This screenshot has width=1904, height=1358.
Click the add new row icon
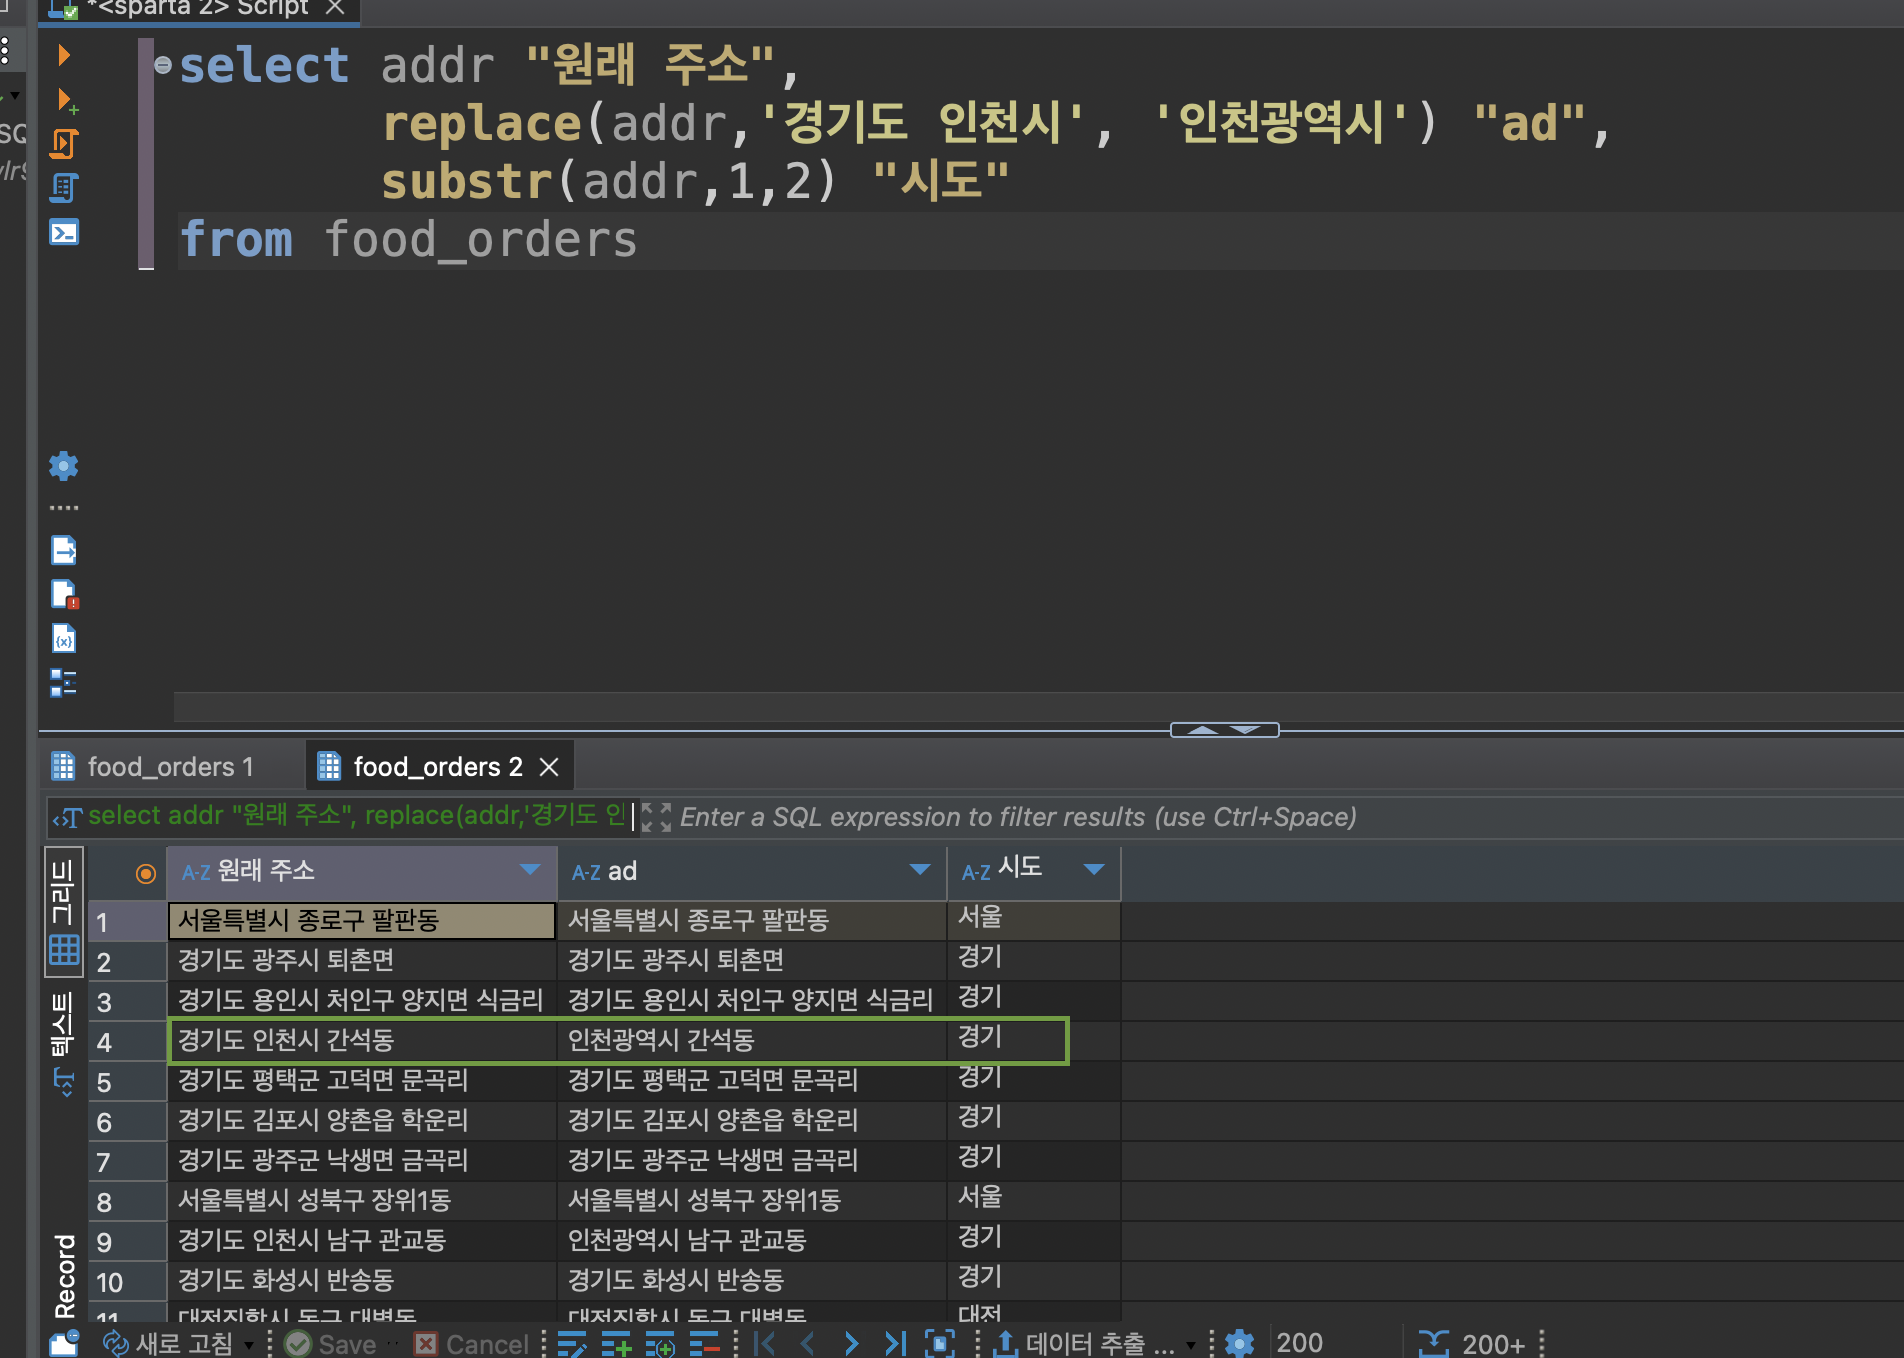pos(616,1344)
